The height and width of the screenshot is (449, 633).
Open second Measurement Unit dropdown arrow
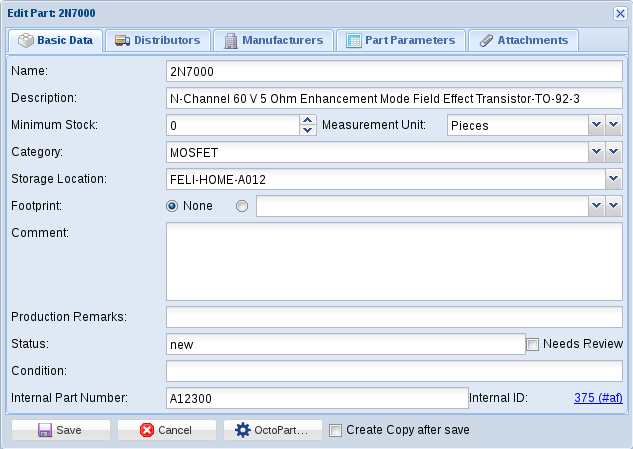(x=614, y=125)
